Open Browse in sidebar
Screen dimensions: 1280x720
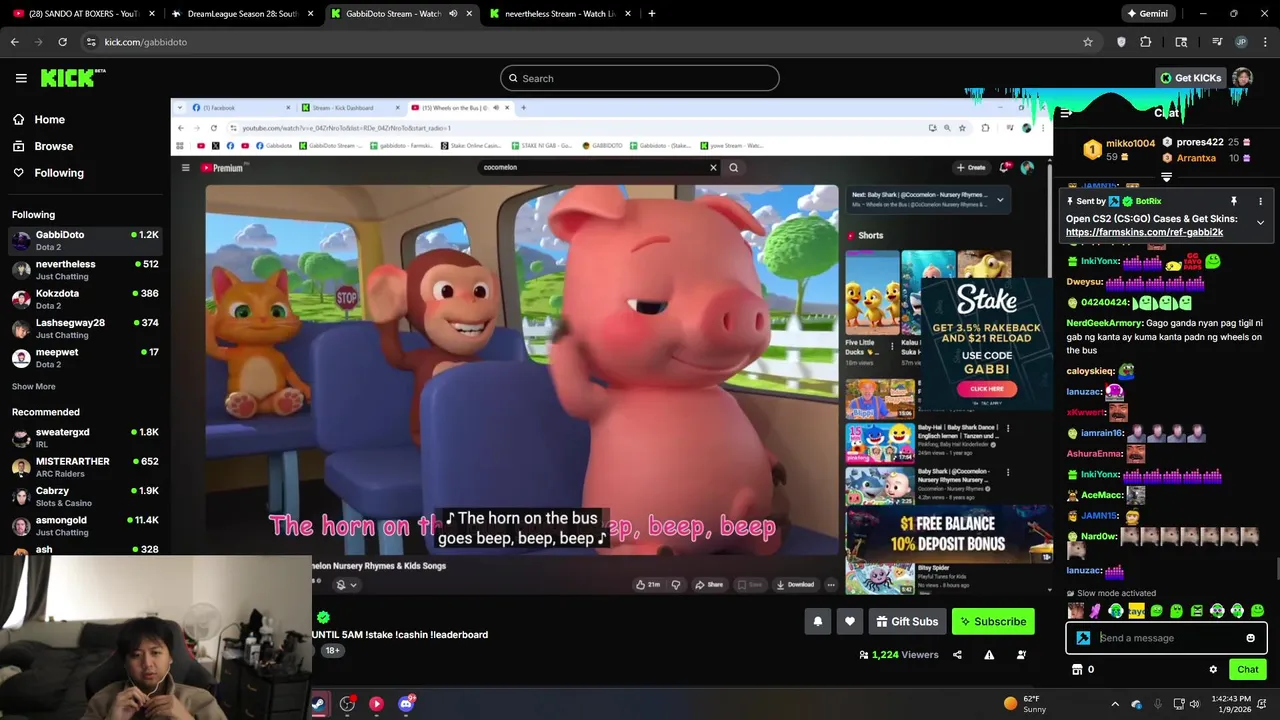point(43,146)
